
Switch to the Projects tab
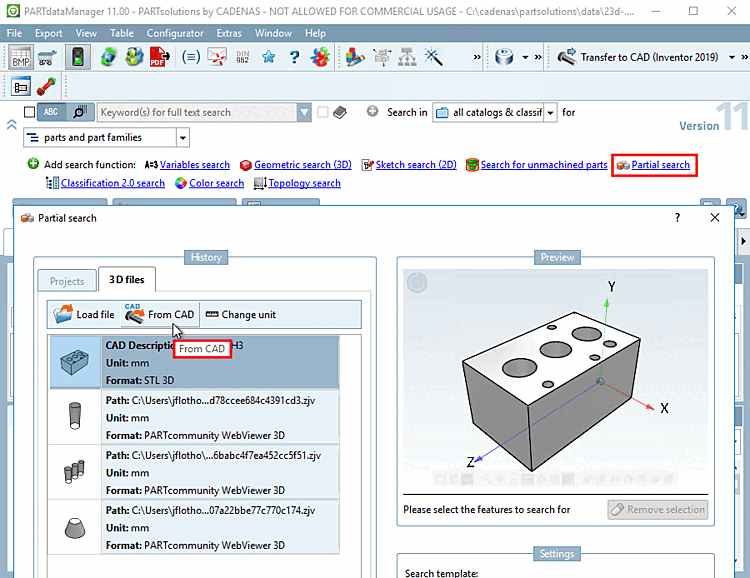(67, 281)
